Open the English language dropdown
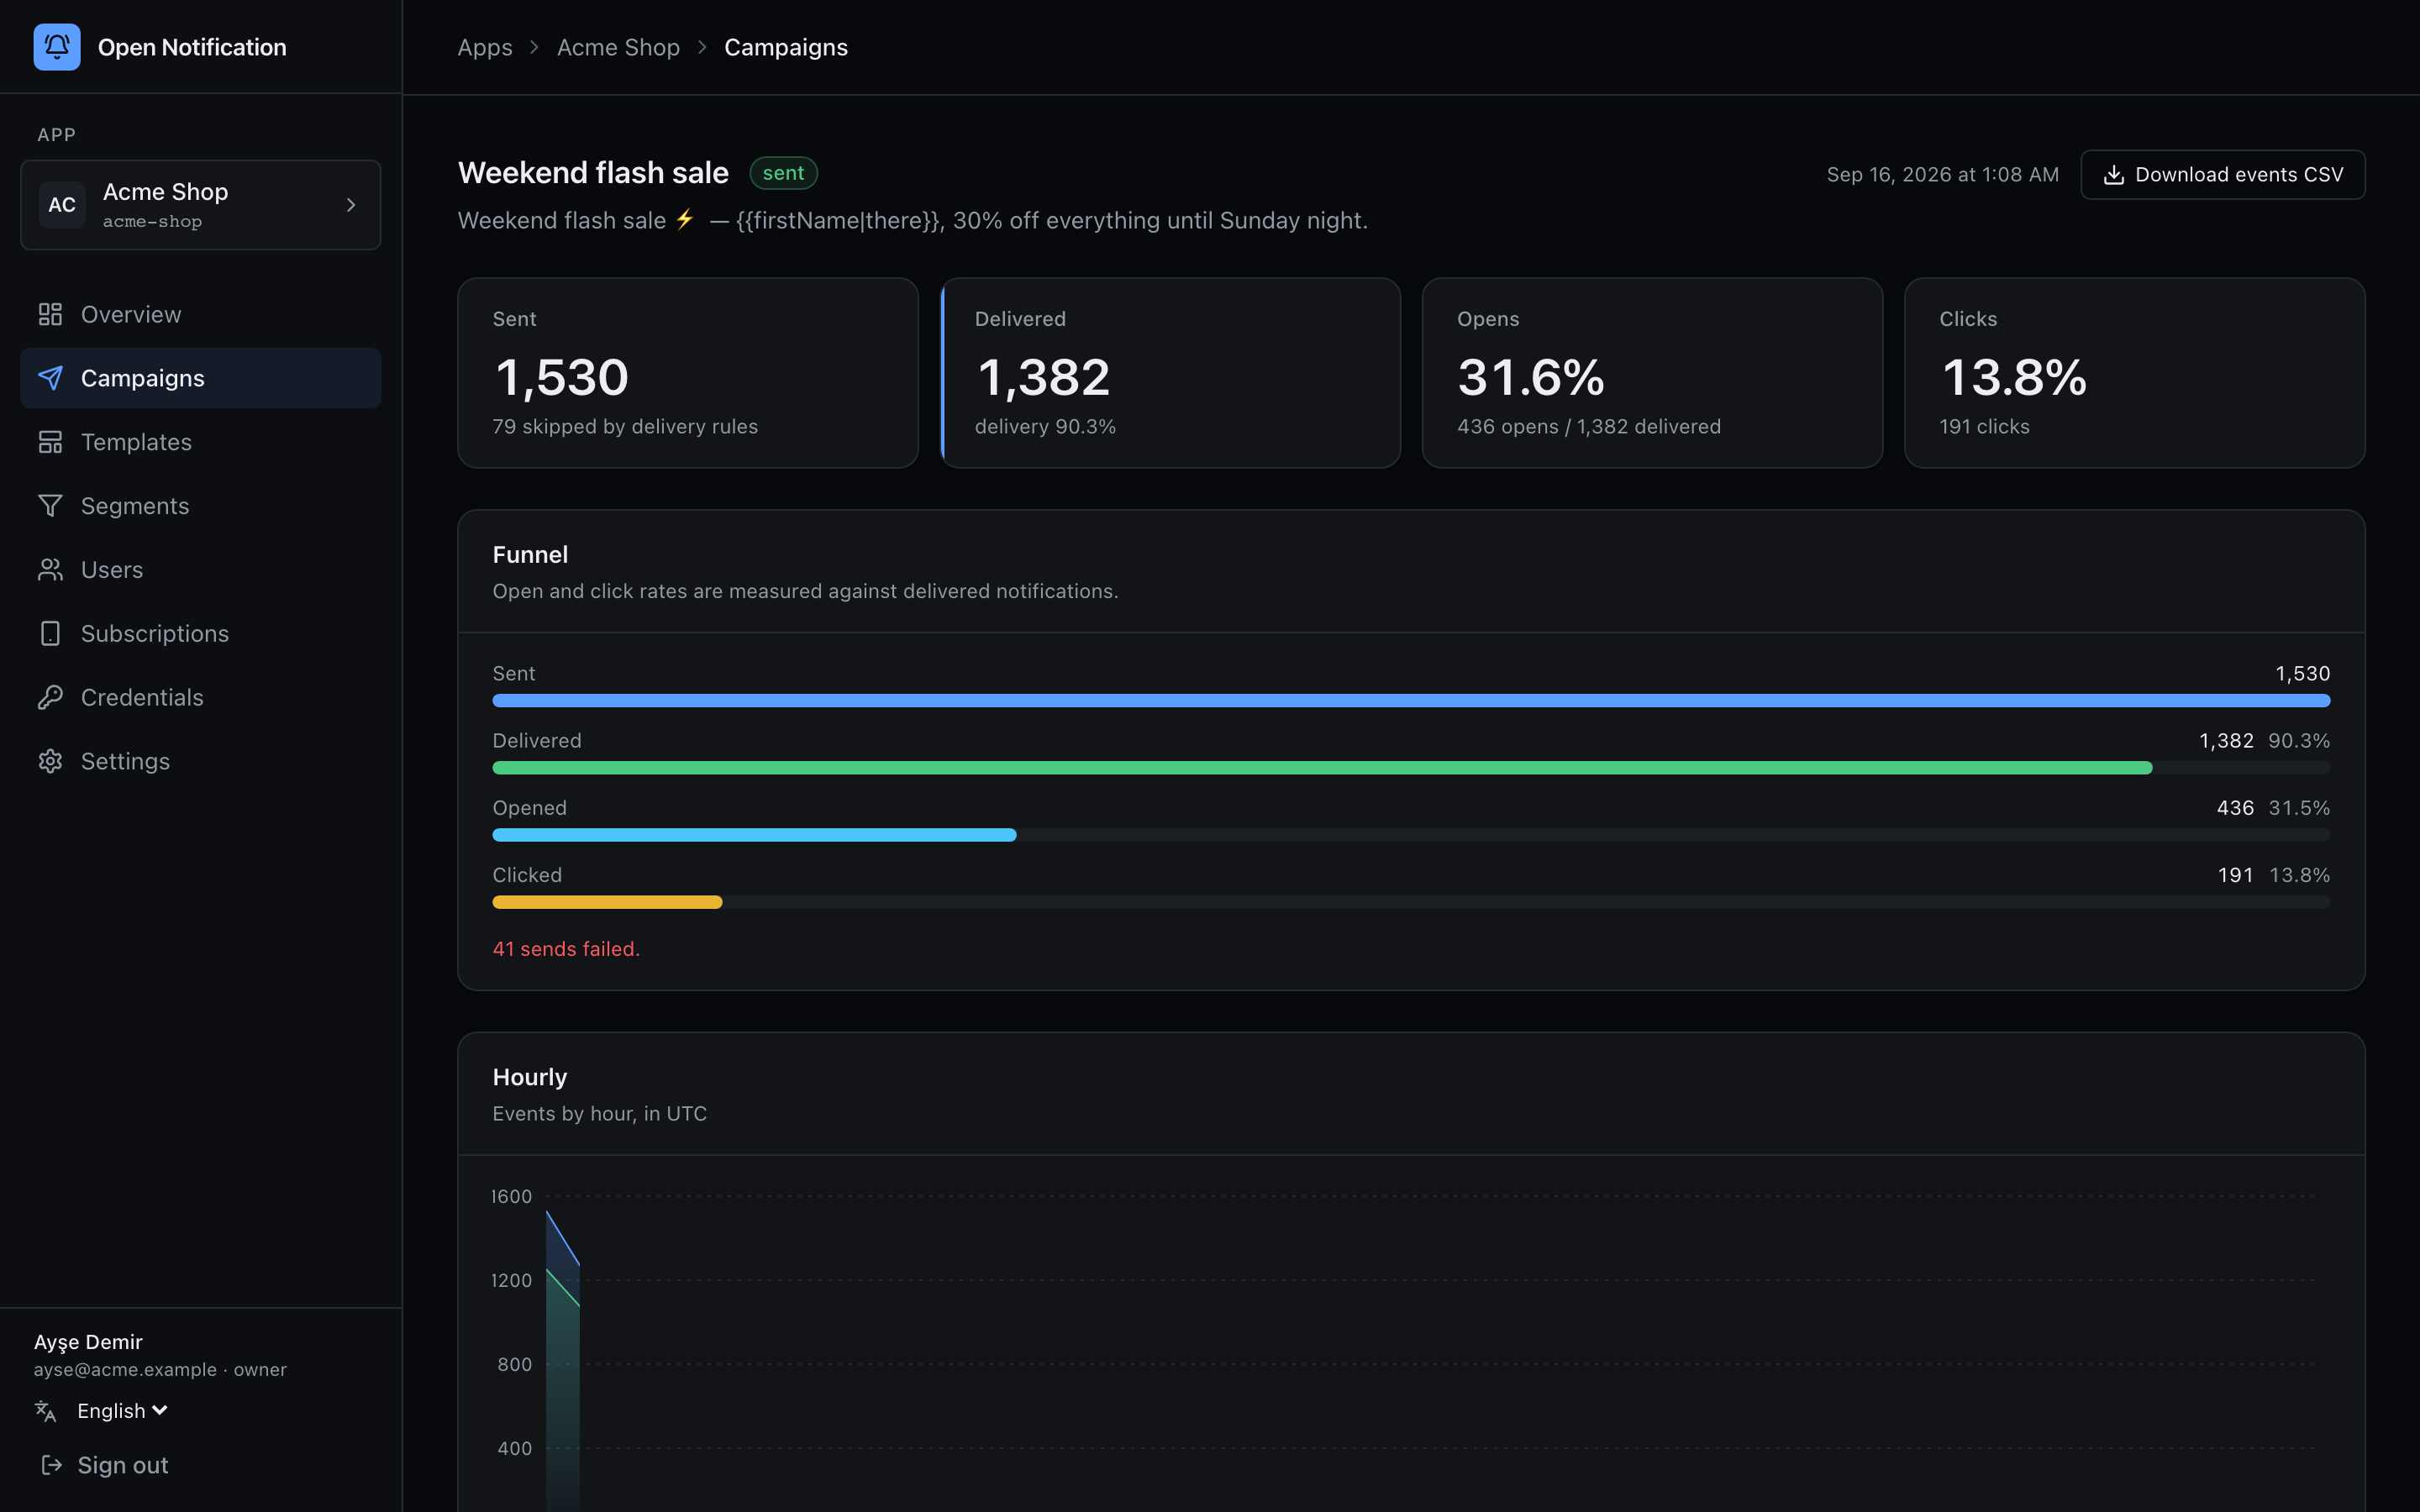2420x1512 pixels. tap(122, 1411)
